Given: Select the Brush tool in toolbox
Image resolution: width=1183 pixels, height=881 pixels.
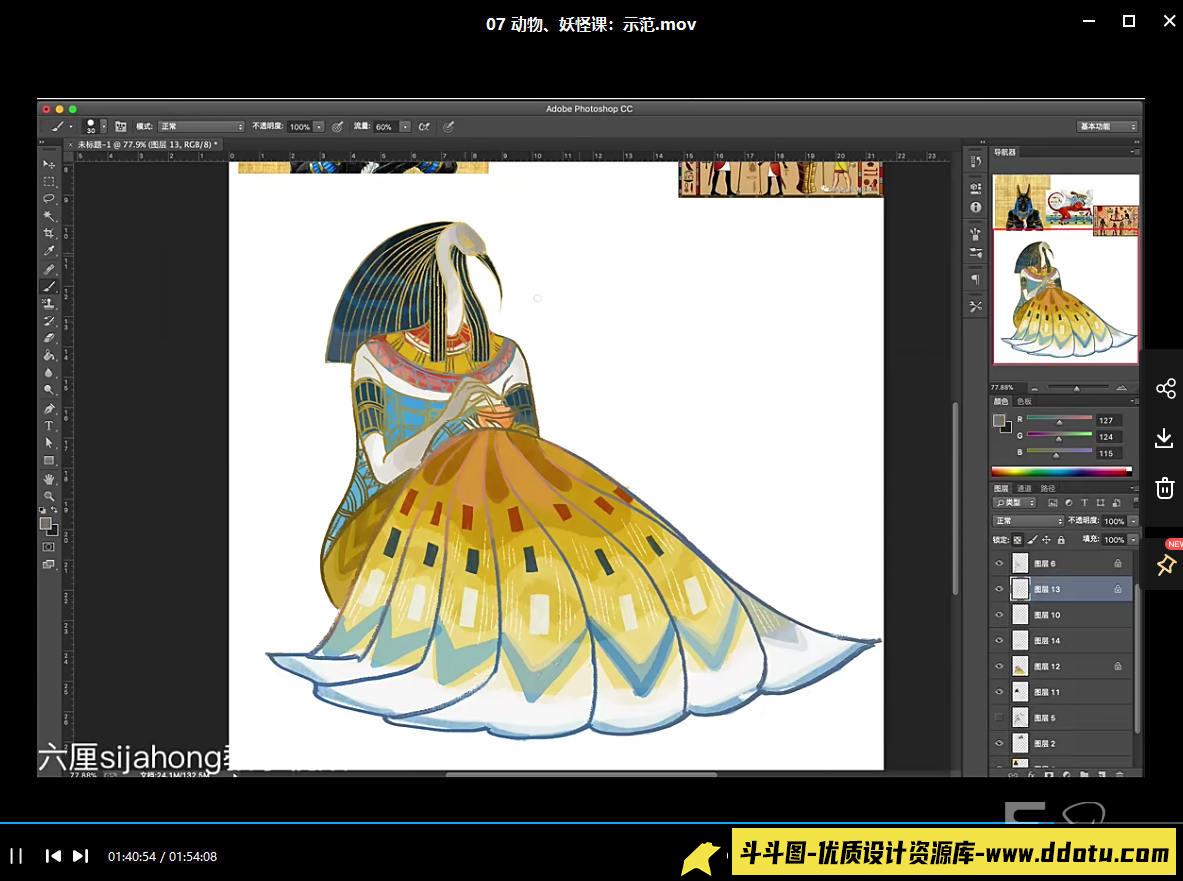Looking at the screenshot, I should click(x=49, y=287).
